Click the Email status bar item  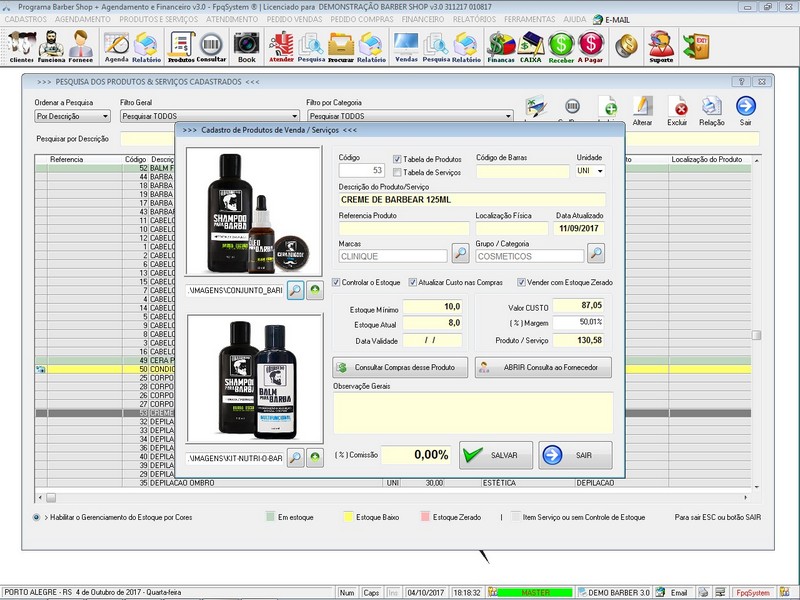click(x=673, y=592)
